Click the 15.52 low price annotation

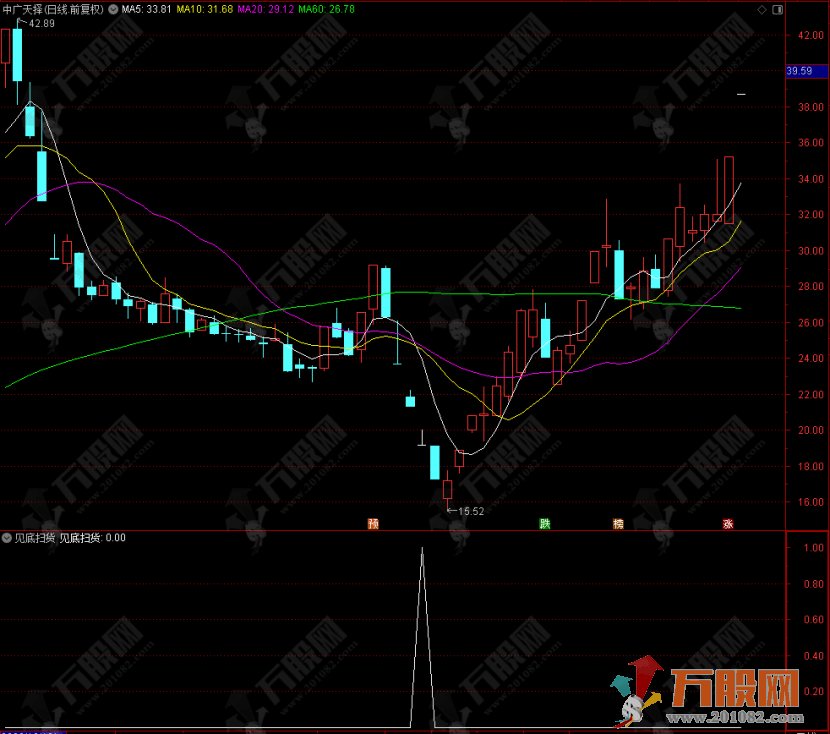[471, 511]
